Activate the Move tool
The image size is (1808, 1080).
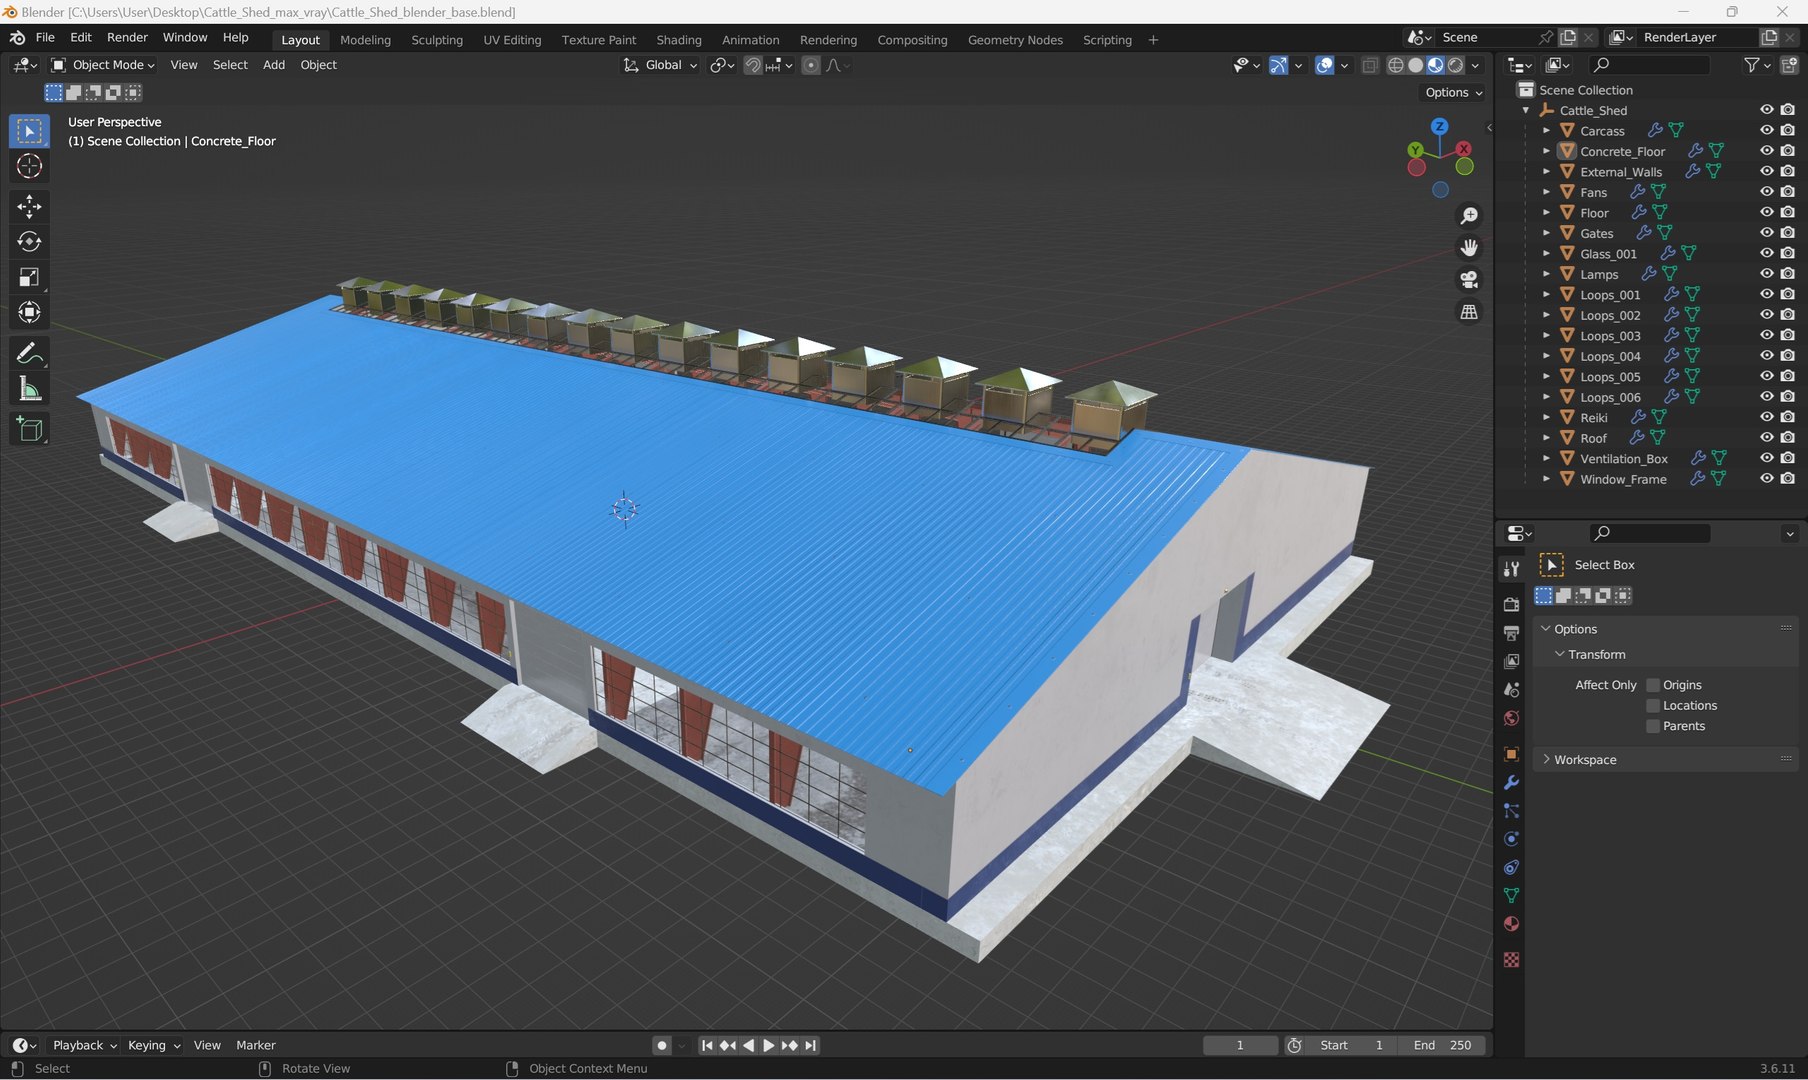[29, 206]
